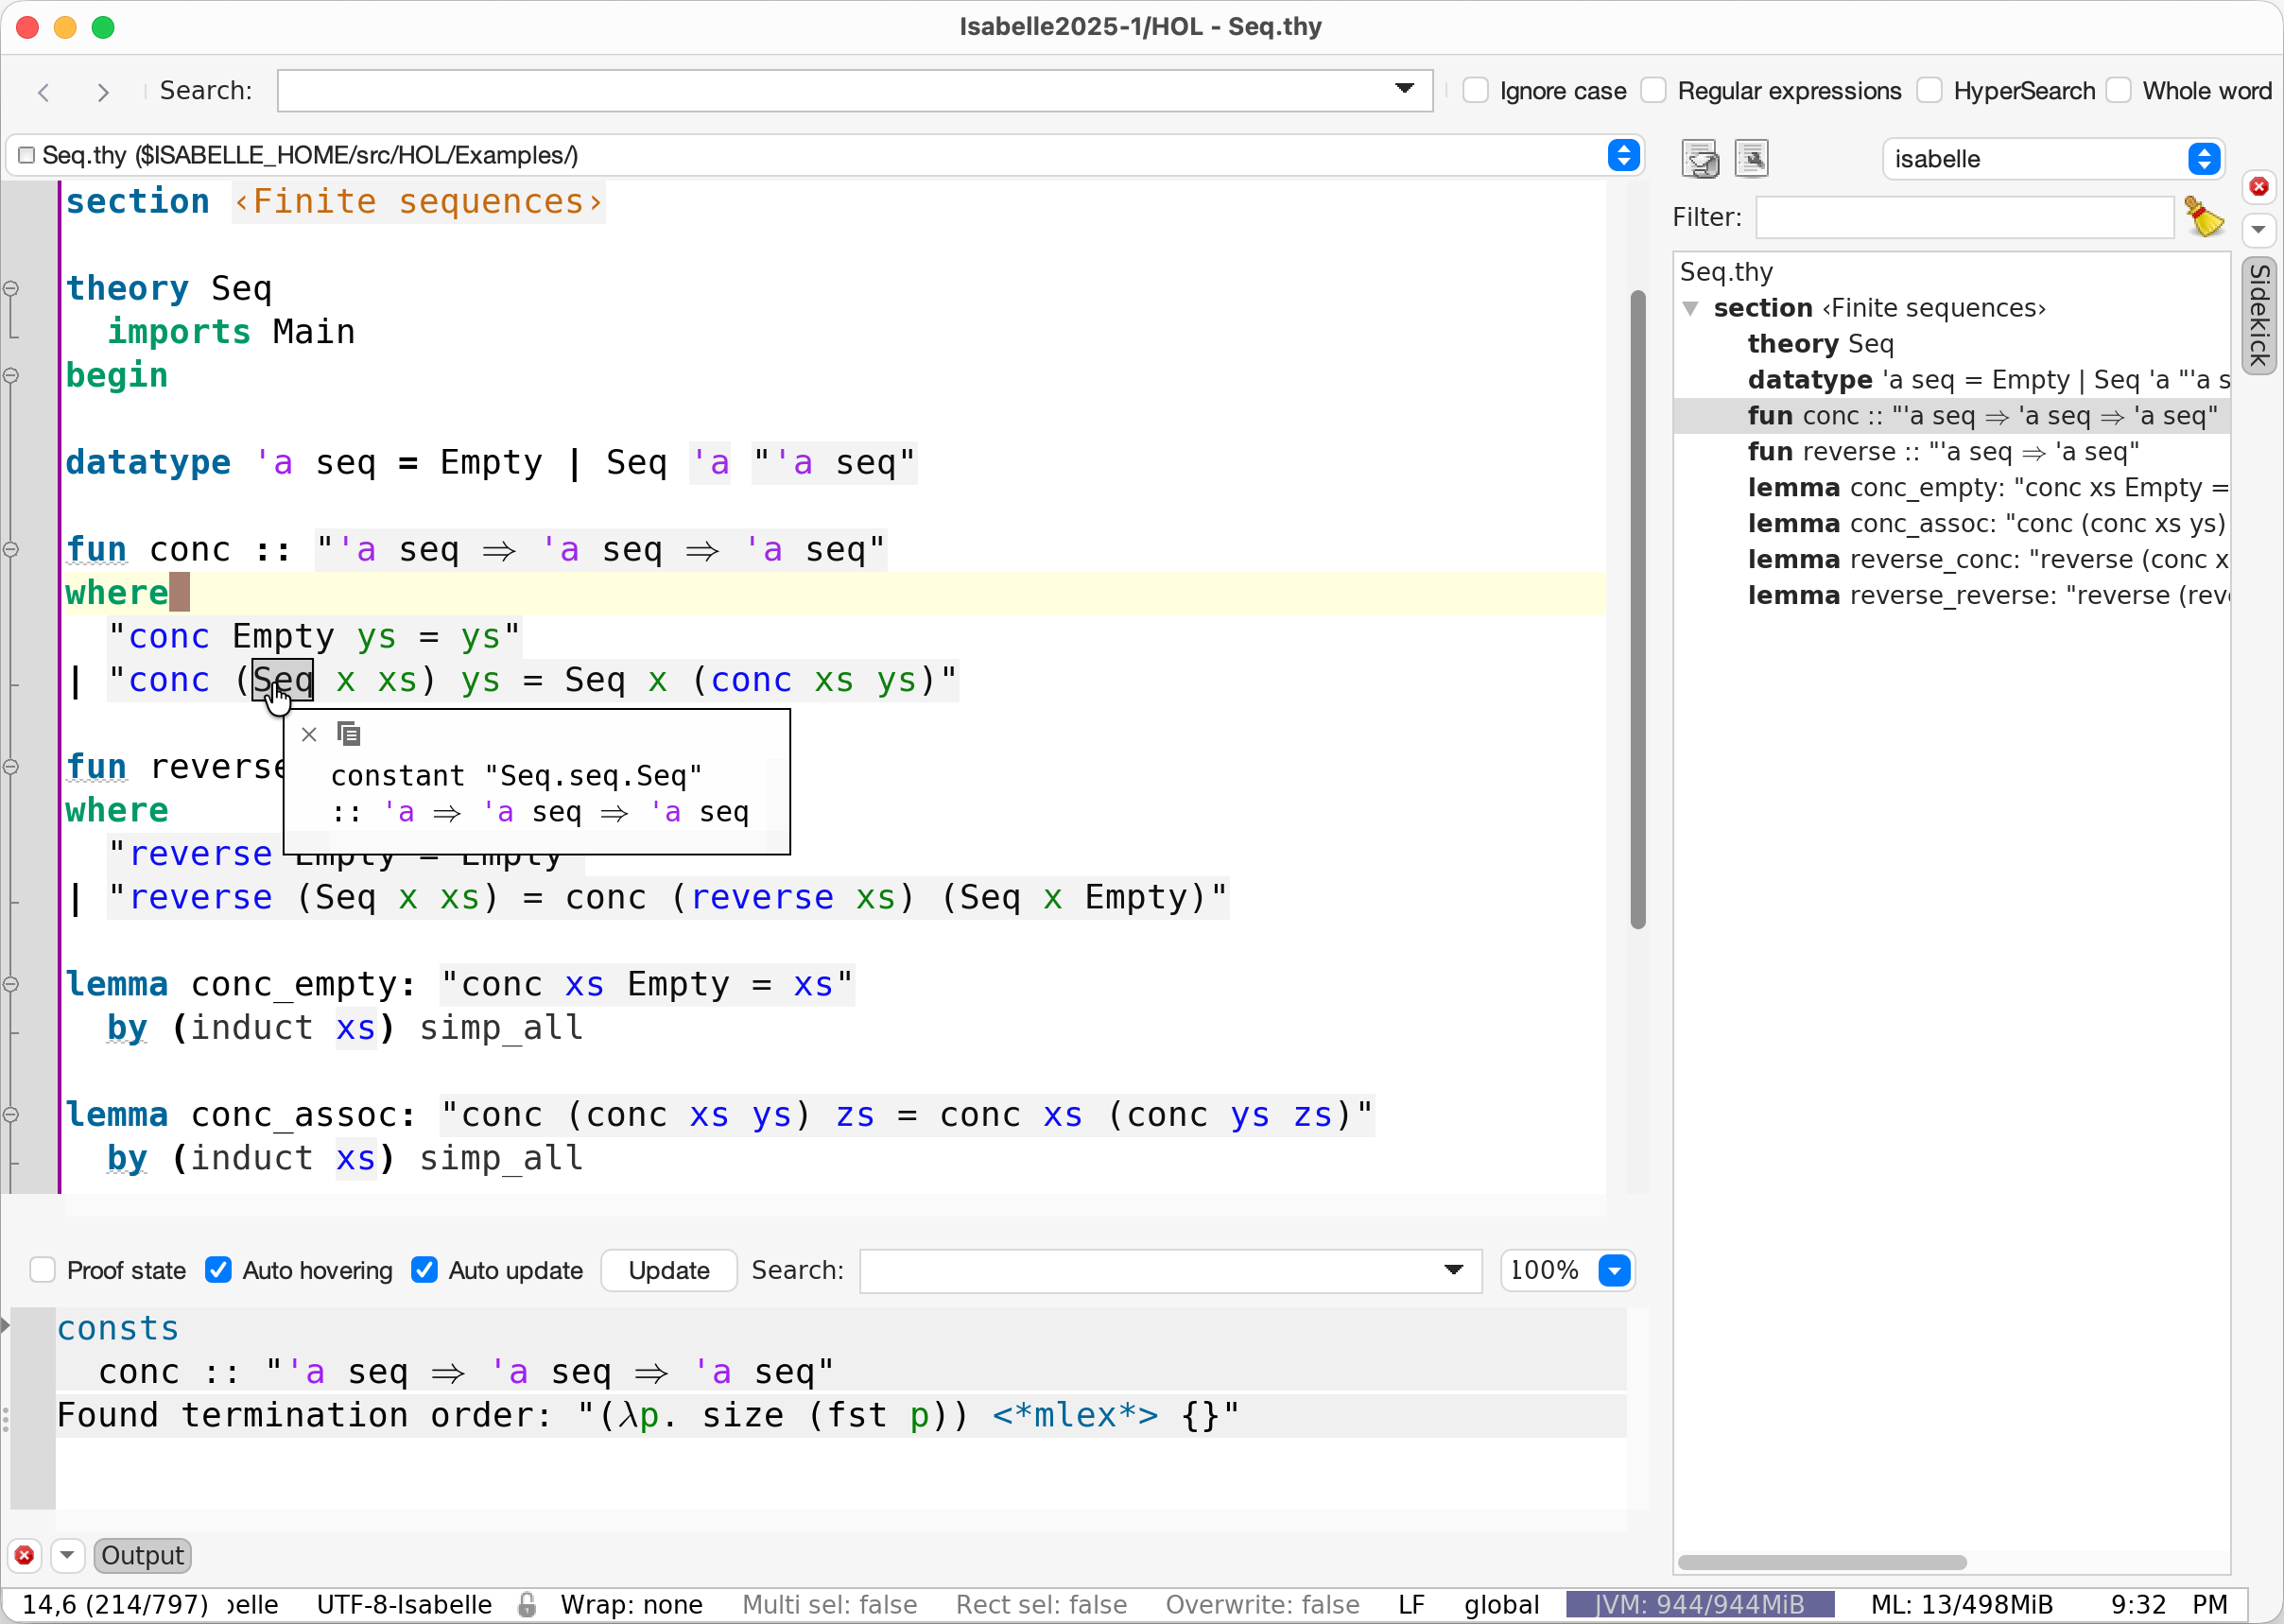Image resolution: width=2284 pixels, height=1624 pixels.
Task: Toggle the Ignore case checkbox
Action: (1475, 91)
